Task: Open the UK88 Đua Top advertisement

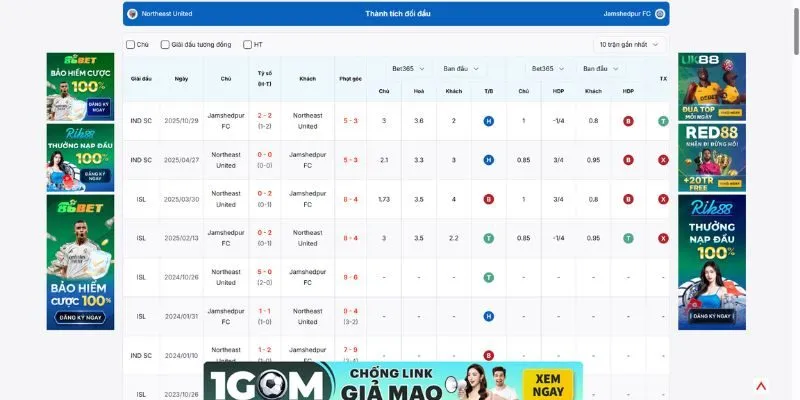Action: pos(712,87)
